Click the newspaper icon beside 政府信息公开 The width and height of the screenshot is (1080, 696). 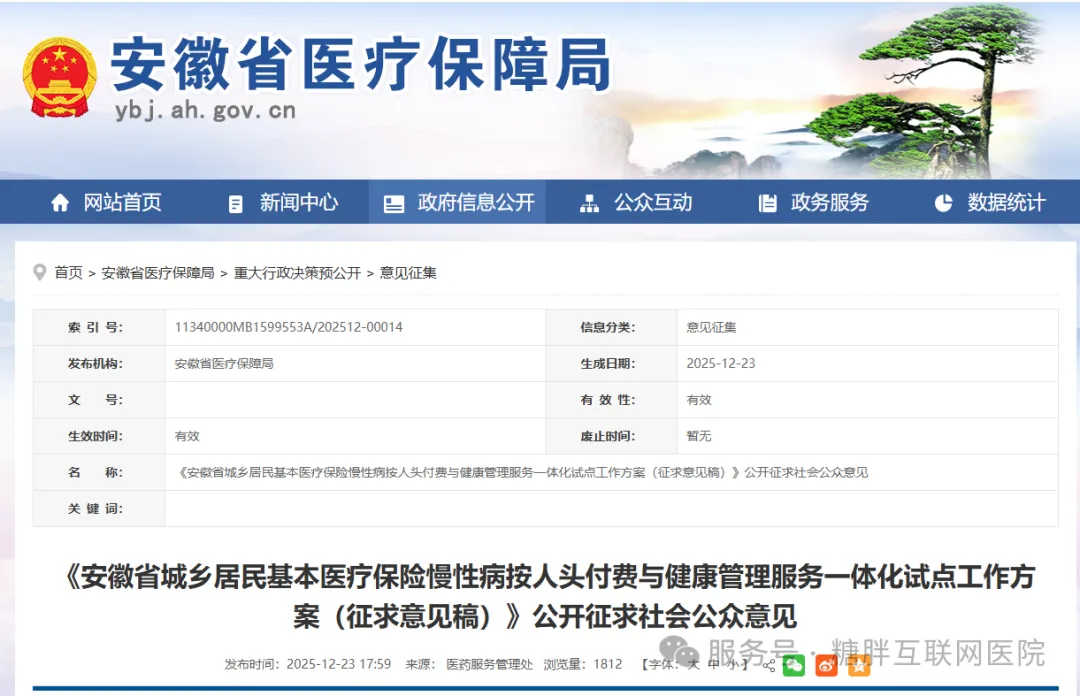tap(393, 204)
